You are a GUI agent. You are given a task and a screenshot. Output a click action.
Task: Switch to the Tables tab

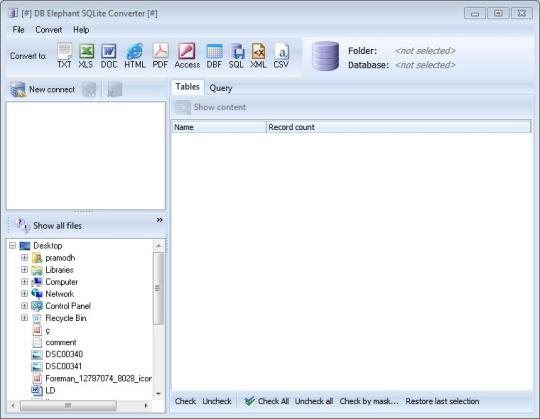tap(187, 87)
